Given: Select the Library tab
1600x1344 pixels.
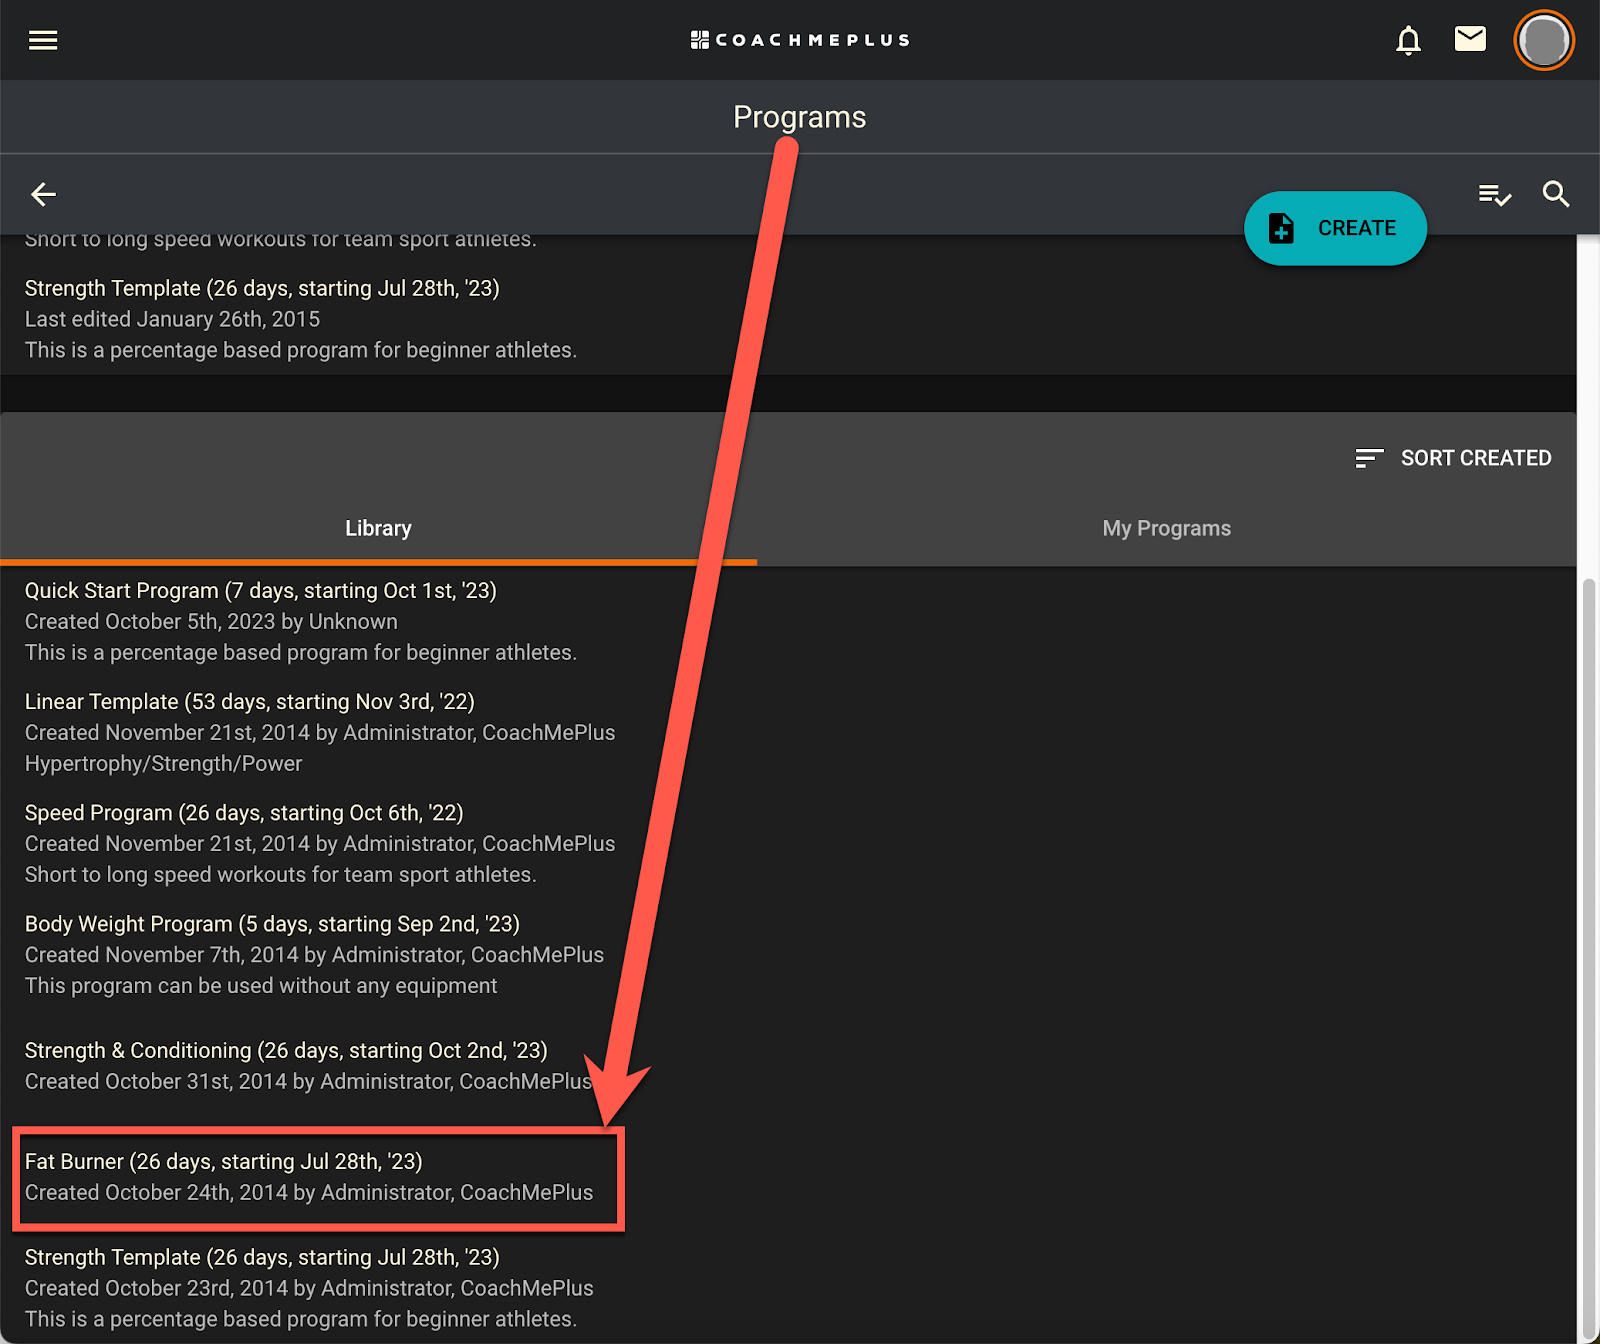Looking at the screenshot, I should (x=378, y=528).
